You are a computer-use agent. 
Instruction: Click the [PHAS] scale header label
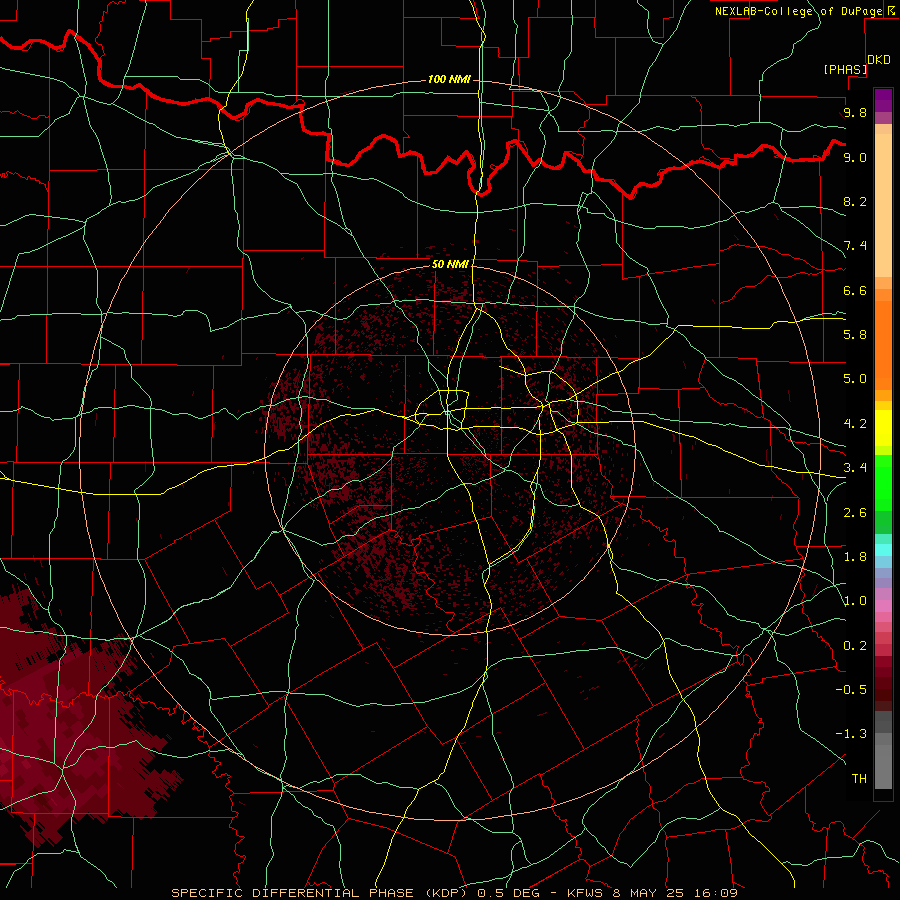pyautogui.click(x=845, y=69)
